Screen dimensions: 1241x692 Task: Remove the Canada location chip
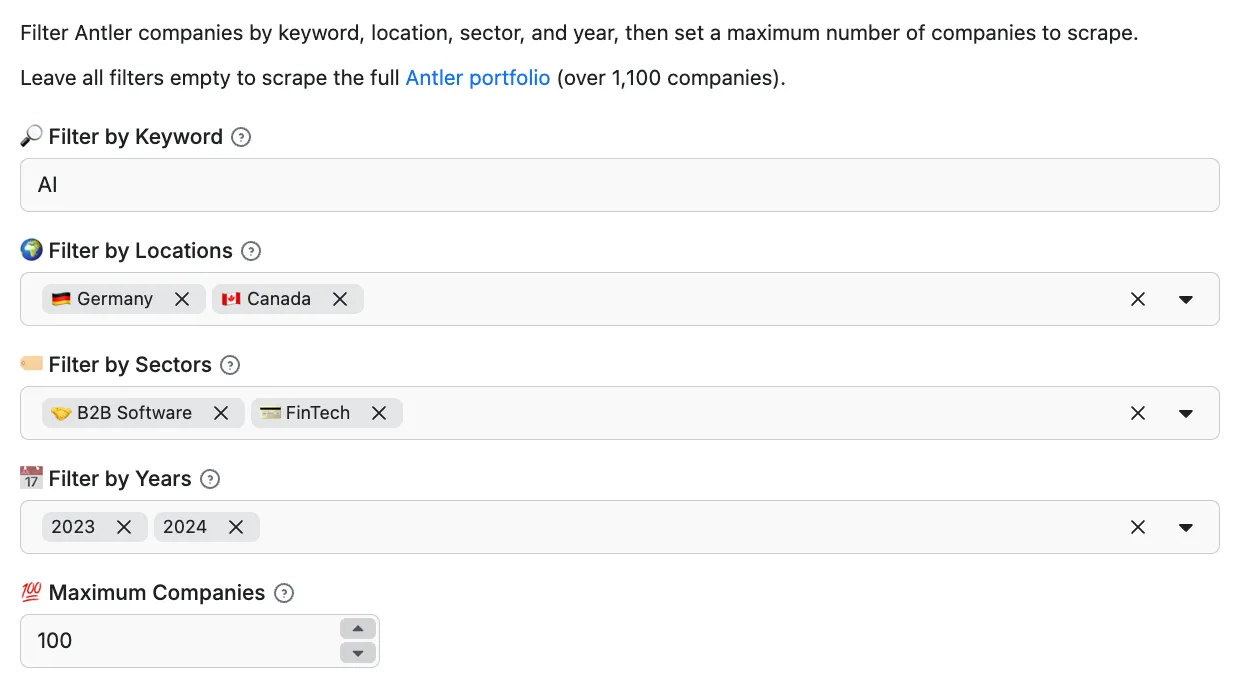tap(340, 298)
